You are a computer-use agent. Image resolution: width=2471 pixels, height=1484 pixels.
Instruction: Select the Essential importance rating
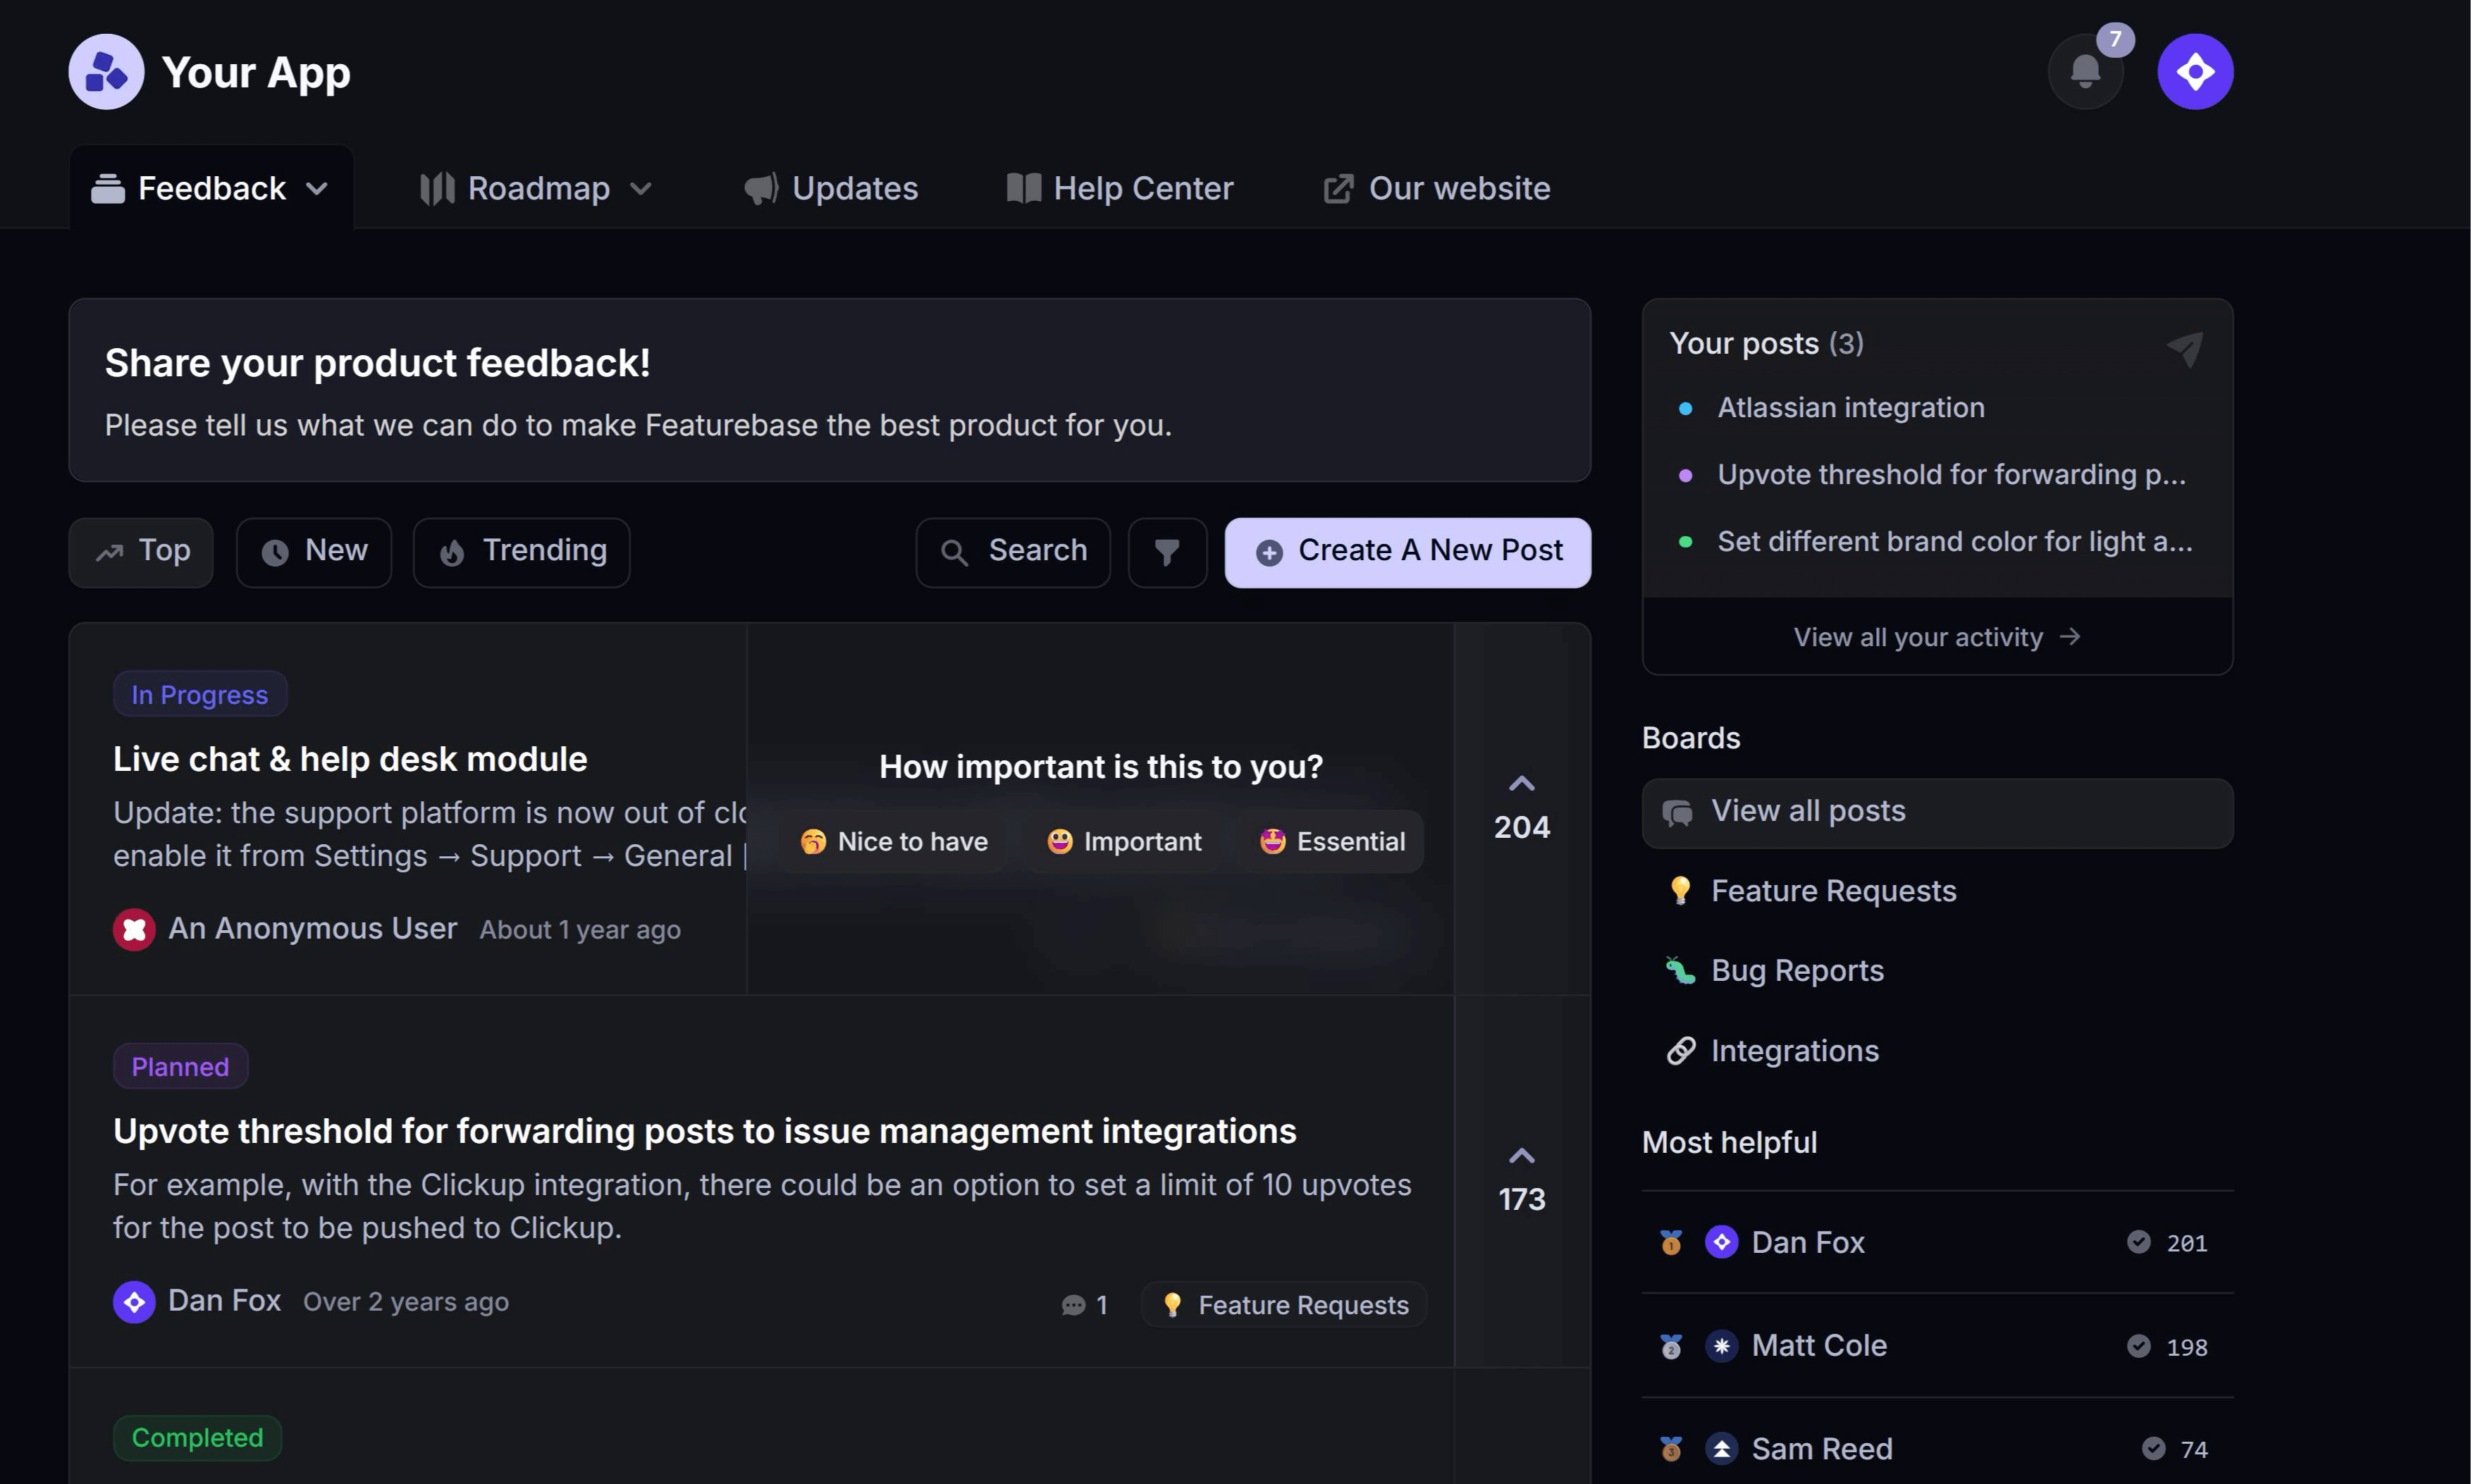[x=1330, y=841]
